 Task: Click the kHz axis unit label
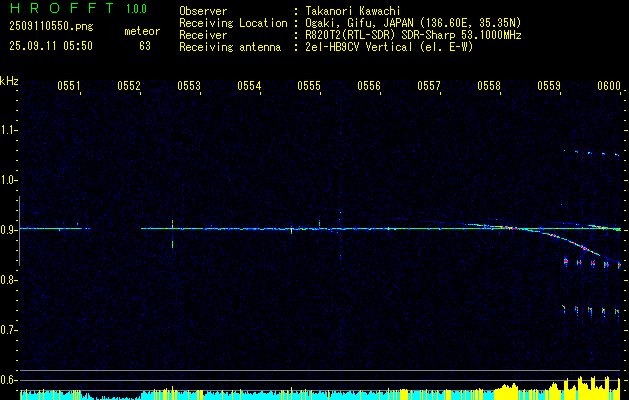tap(9, 81)
